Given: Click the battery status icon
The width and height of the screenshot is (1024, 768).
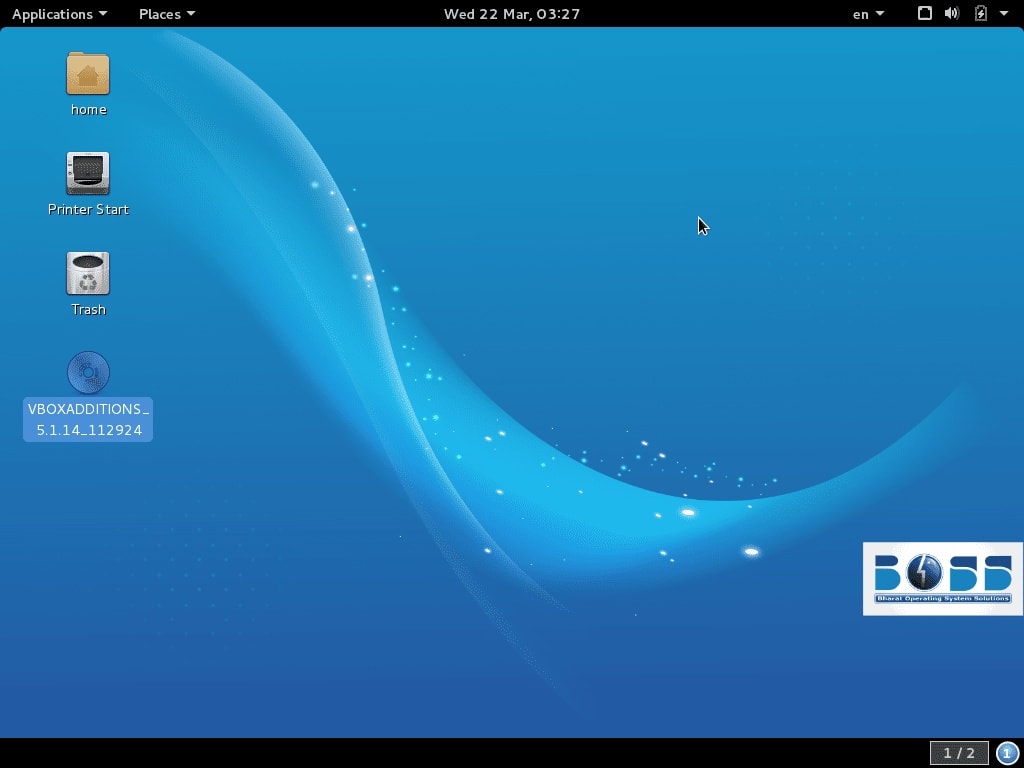Looking at the screenshot, I should point(980,13).
